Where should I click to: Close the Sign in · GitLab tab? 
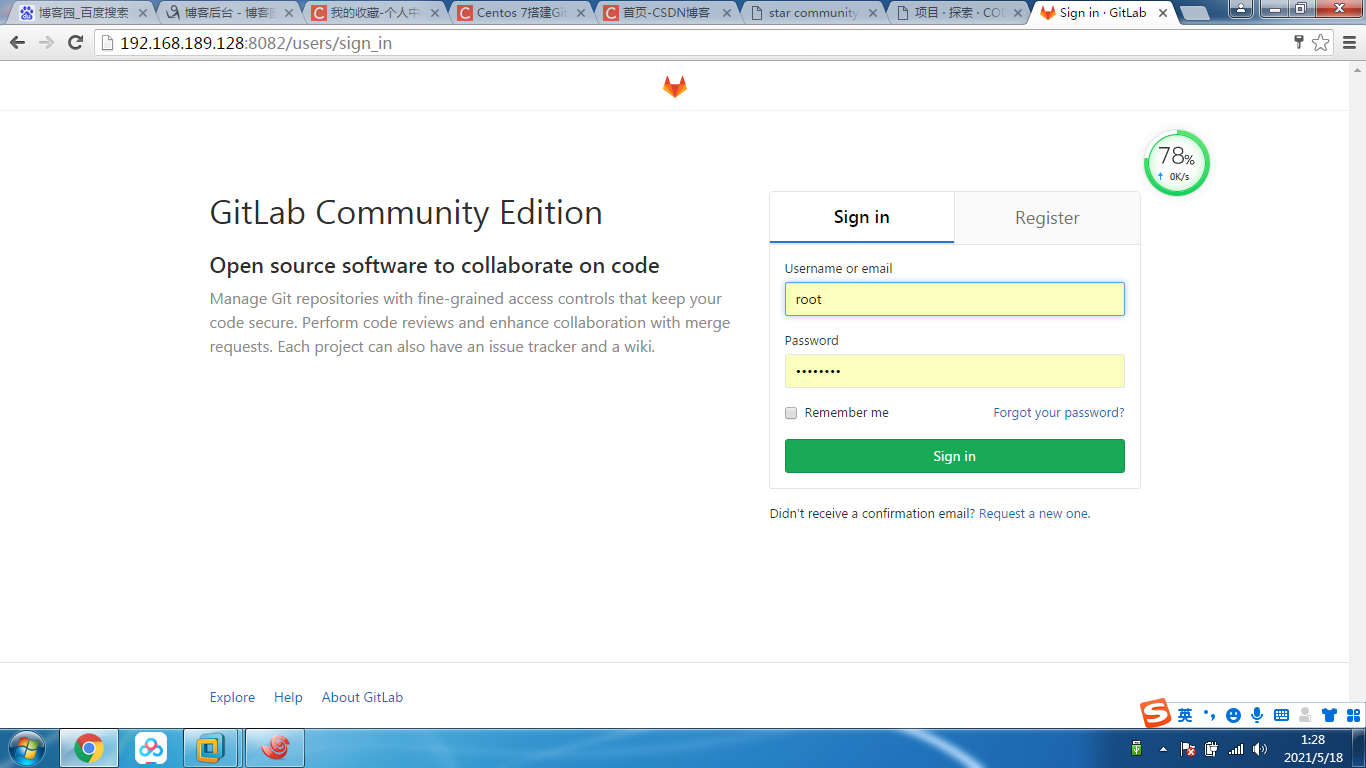(x=1163, y=14)
